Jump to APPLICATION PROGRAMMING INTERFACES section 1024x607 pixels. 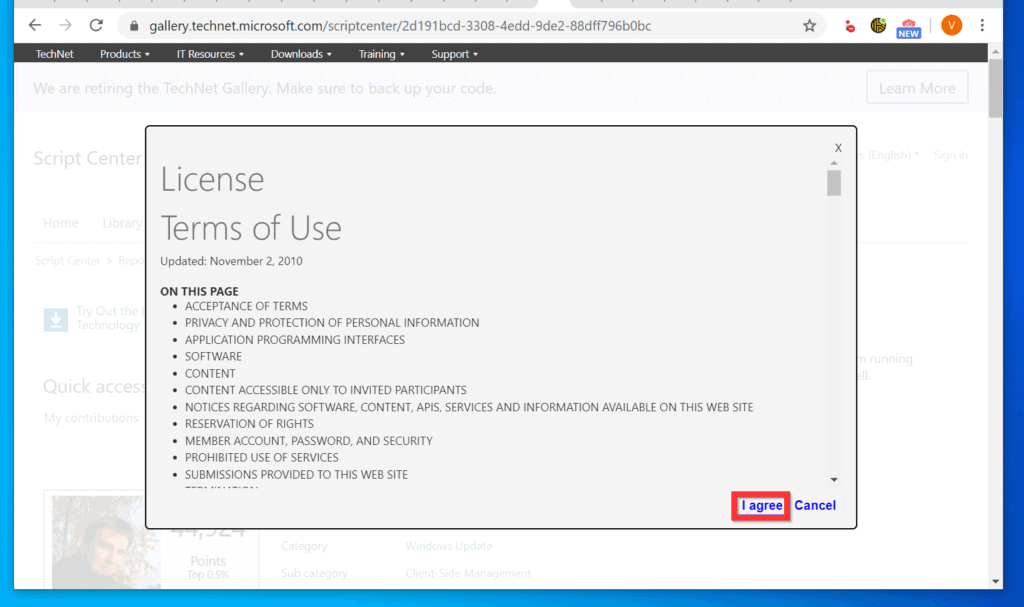point(295,340)
